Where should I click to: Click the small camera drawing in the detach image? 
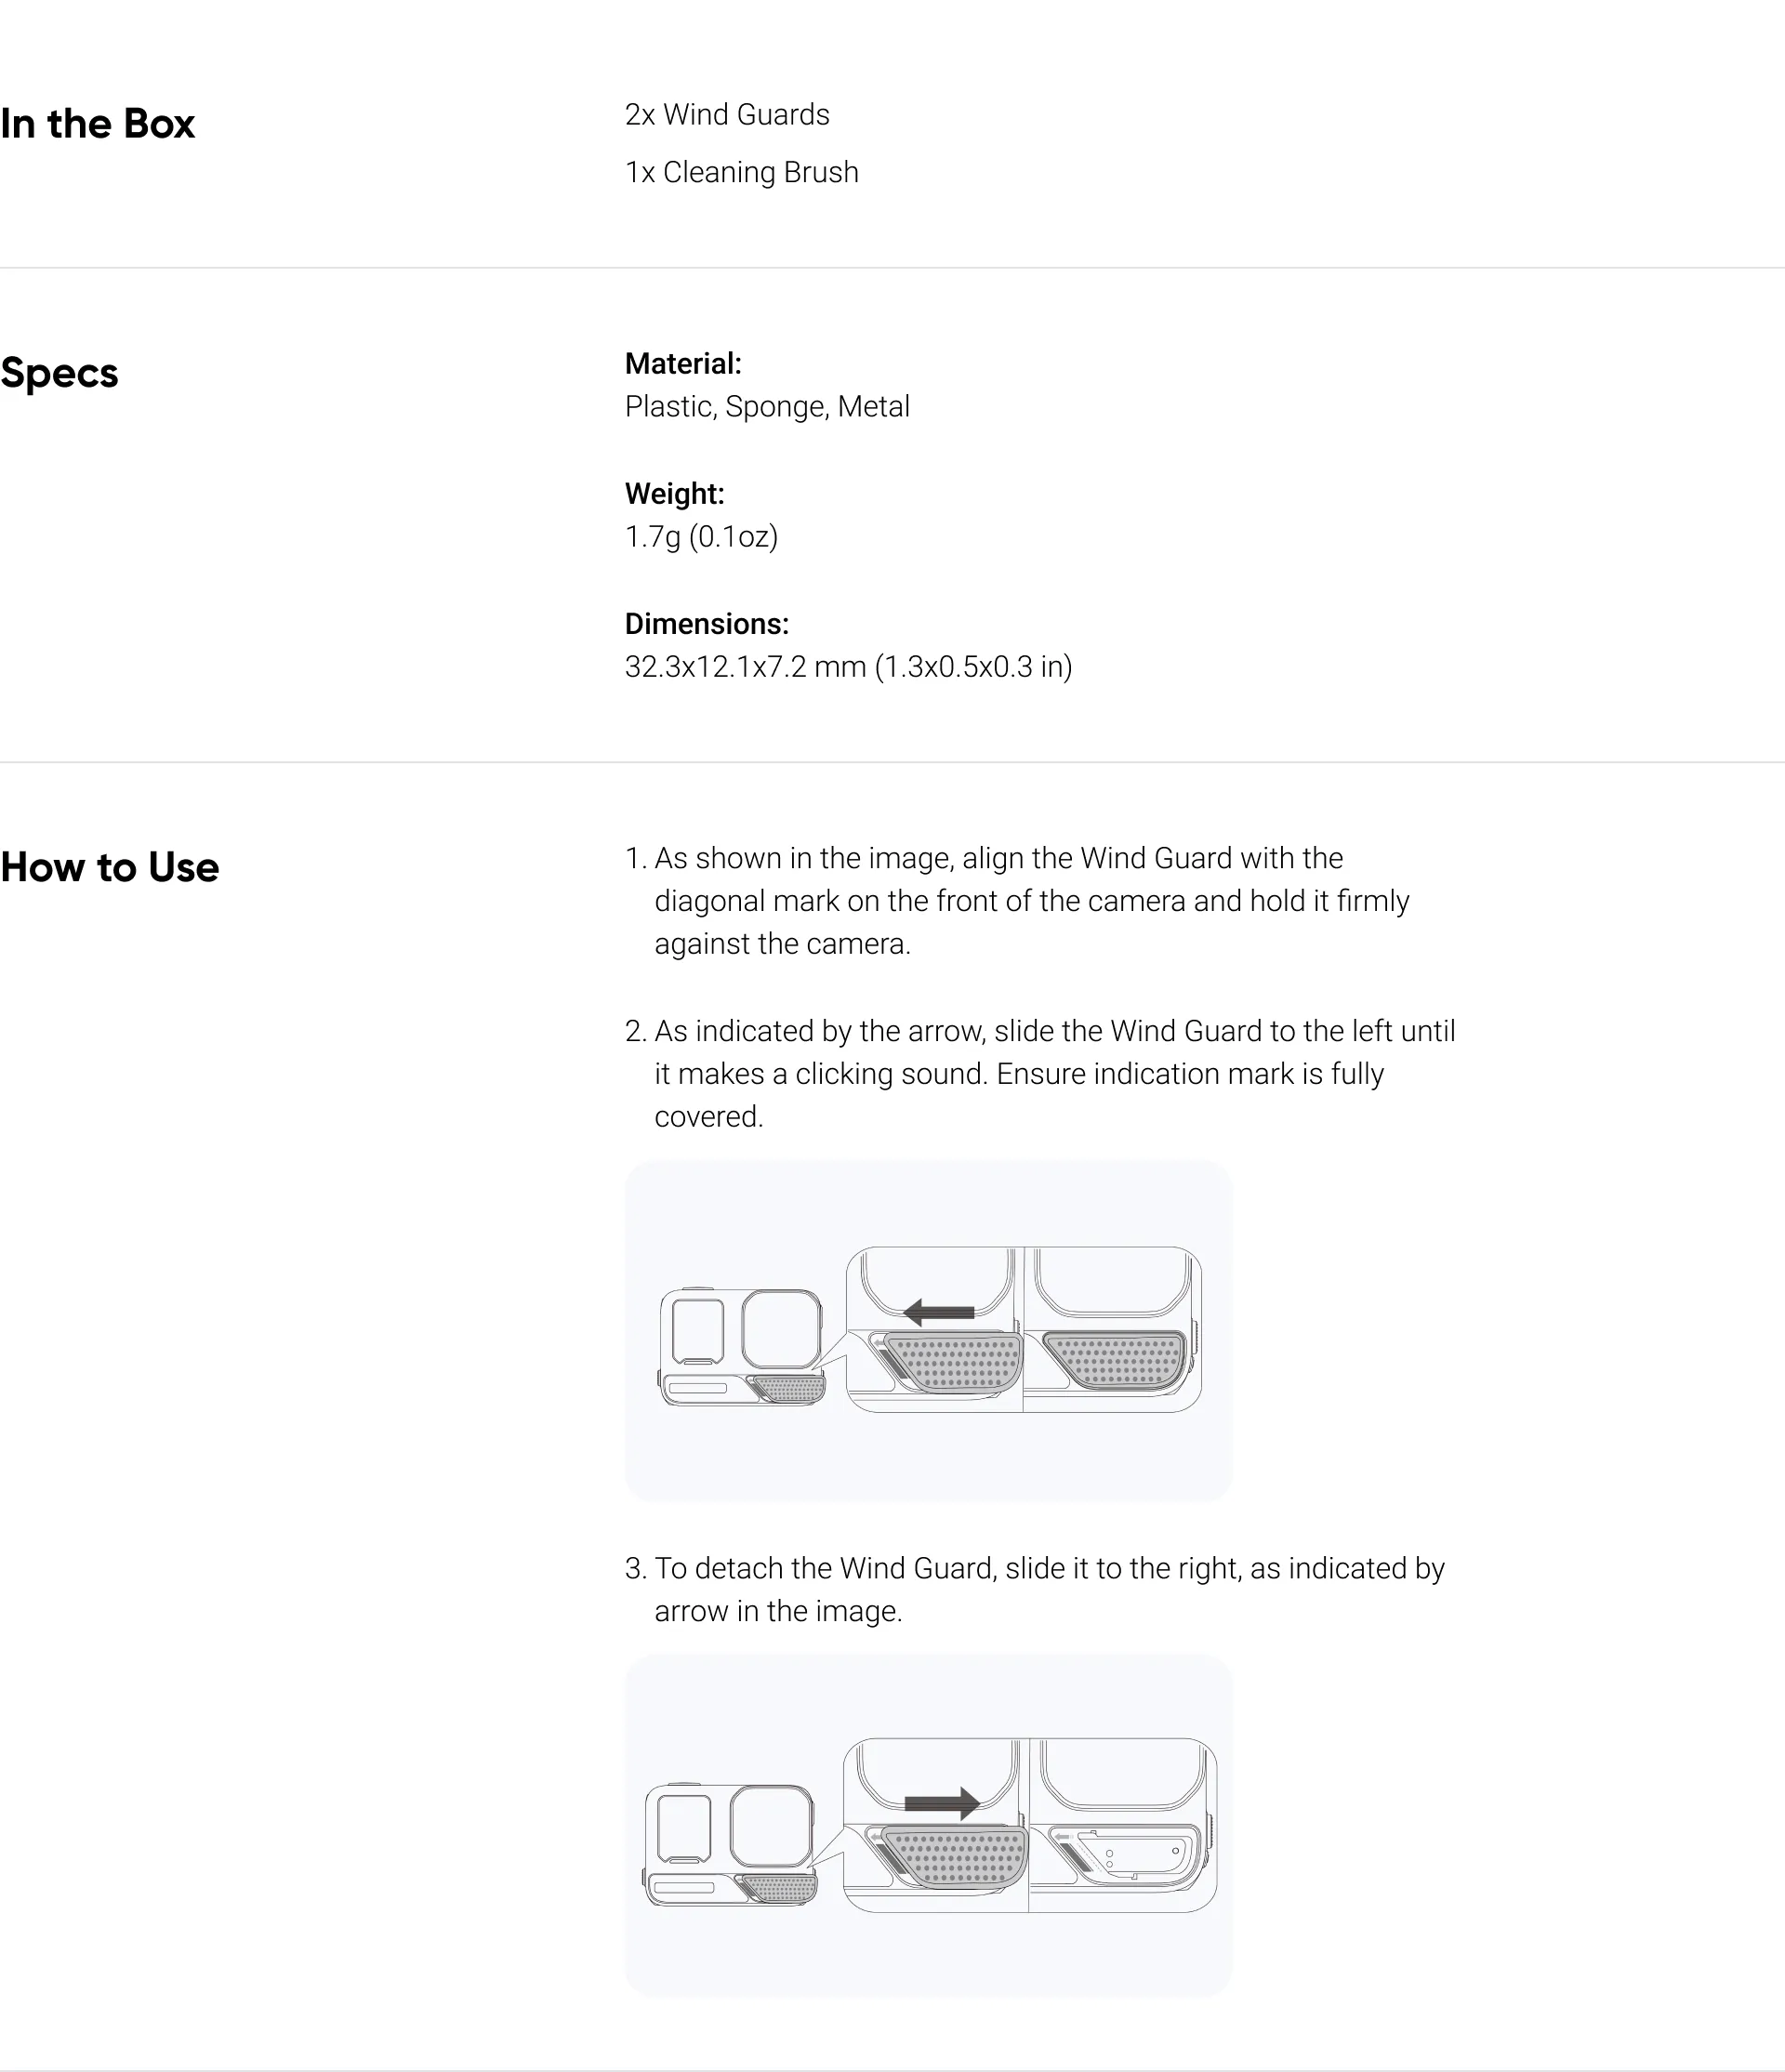730,1844
